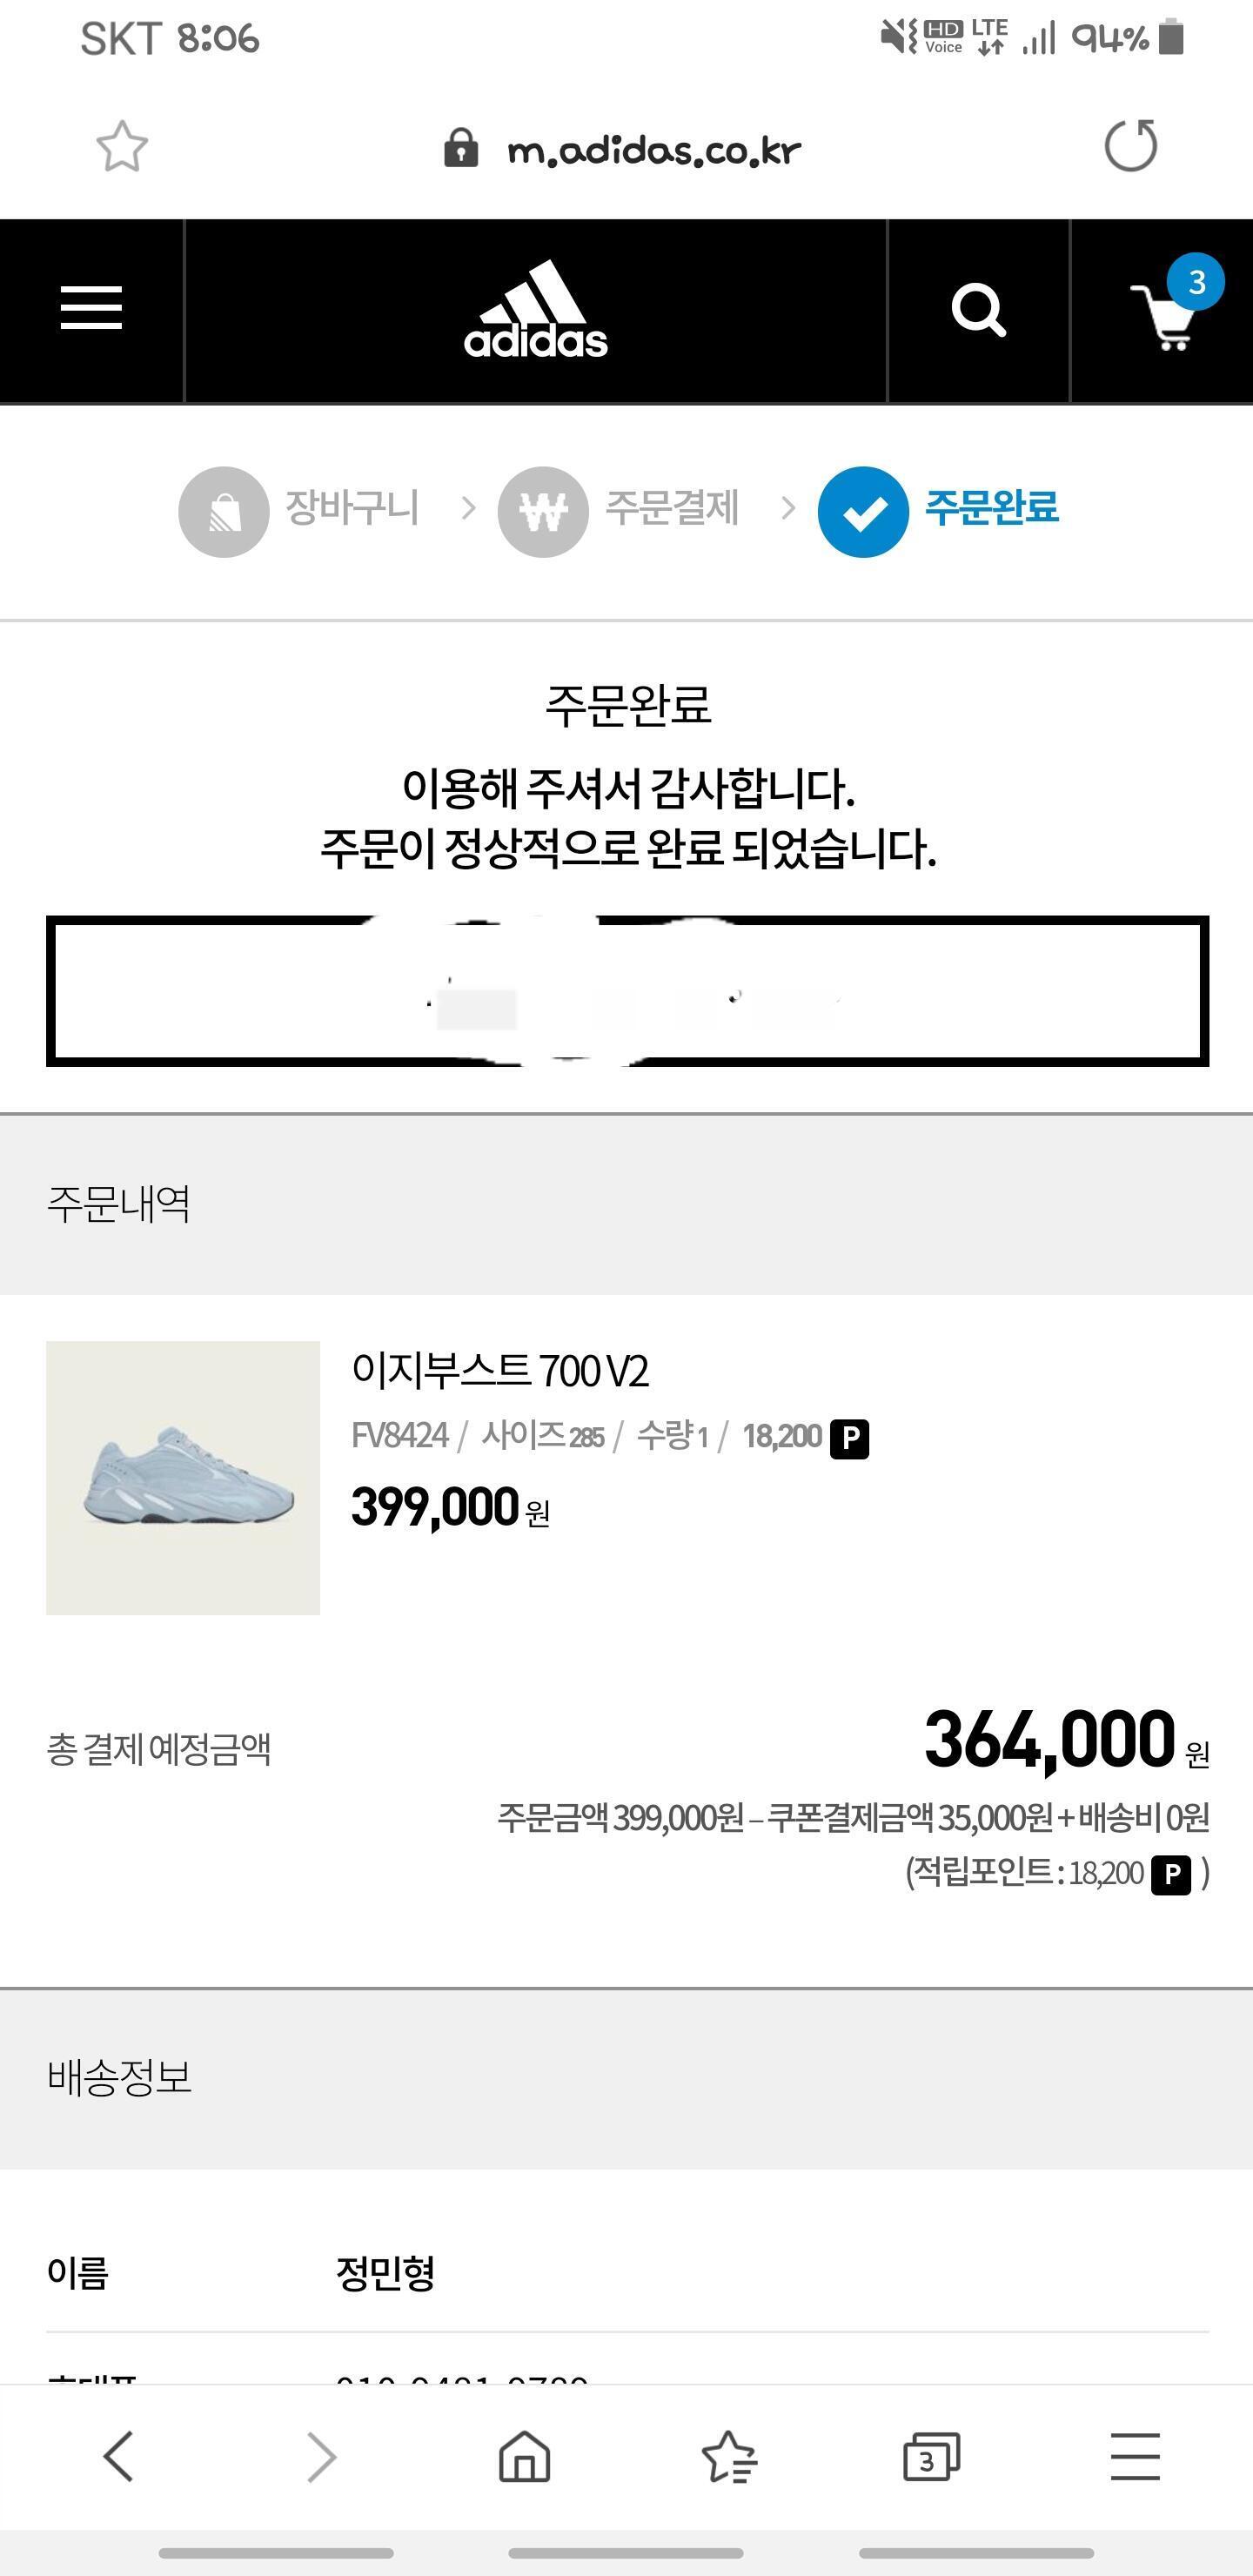Tap the black outlined order number box

click(627, 991)
